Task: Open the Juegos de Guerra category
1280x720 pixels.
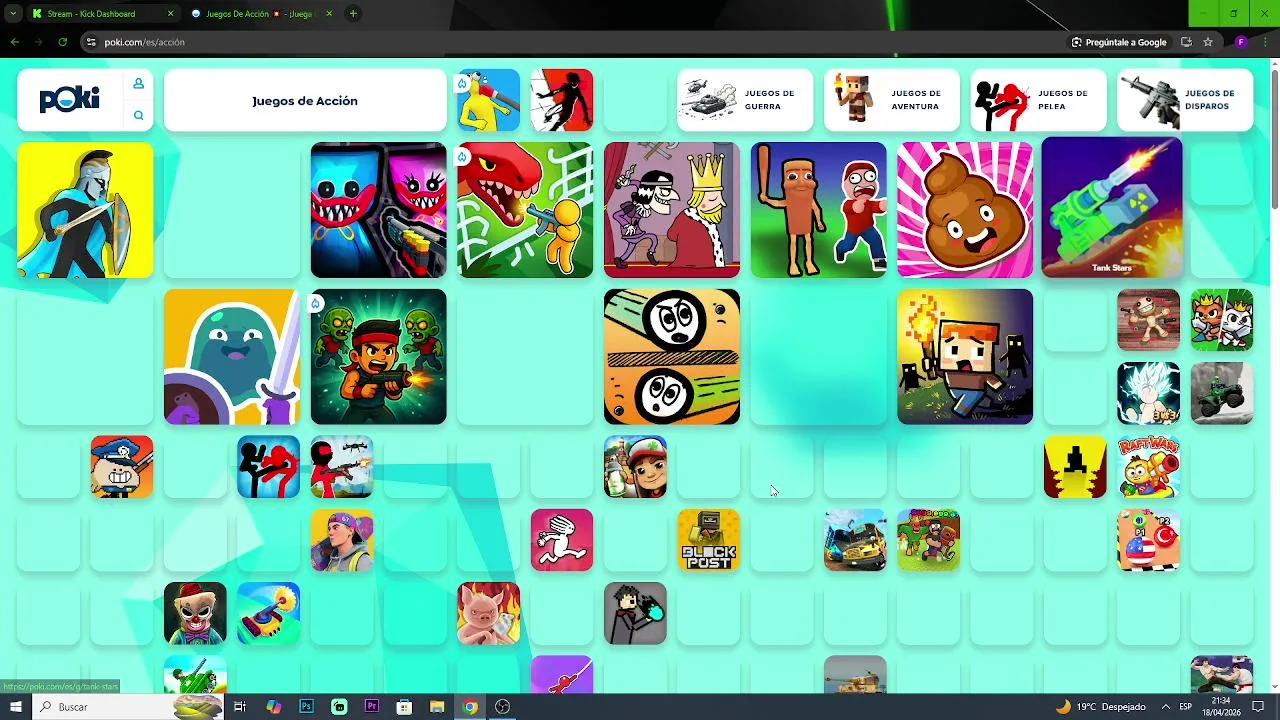Action: coord(745,100)
